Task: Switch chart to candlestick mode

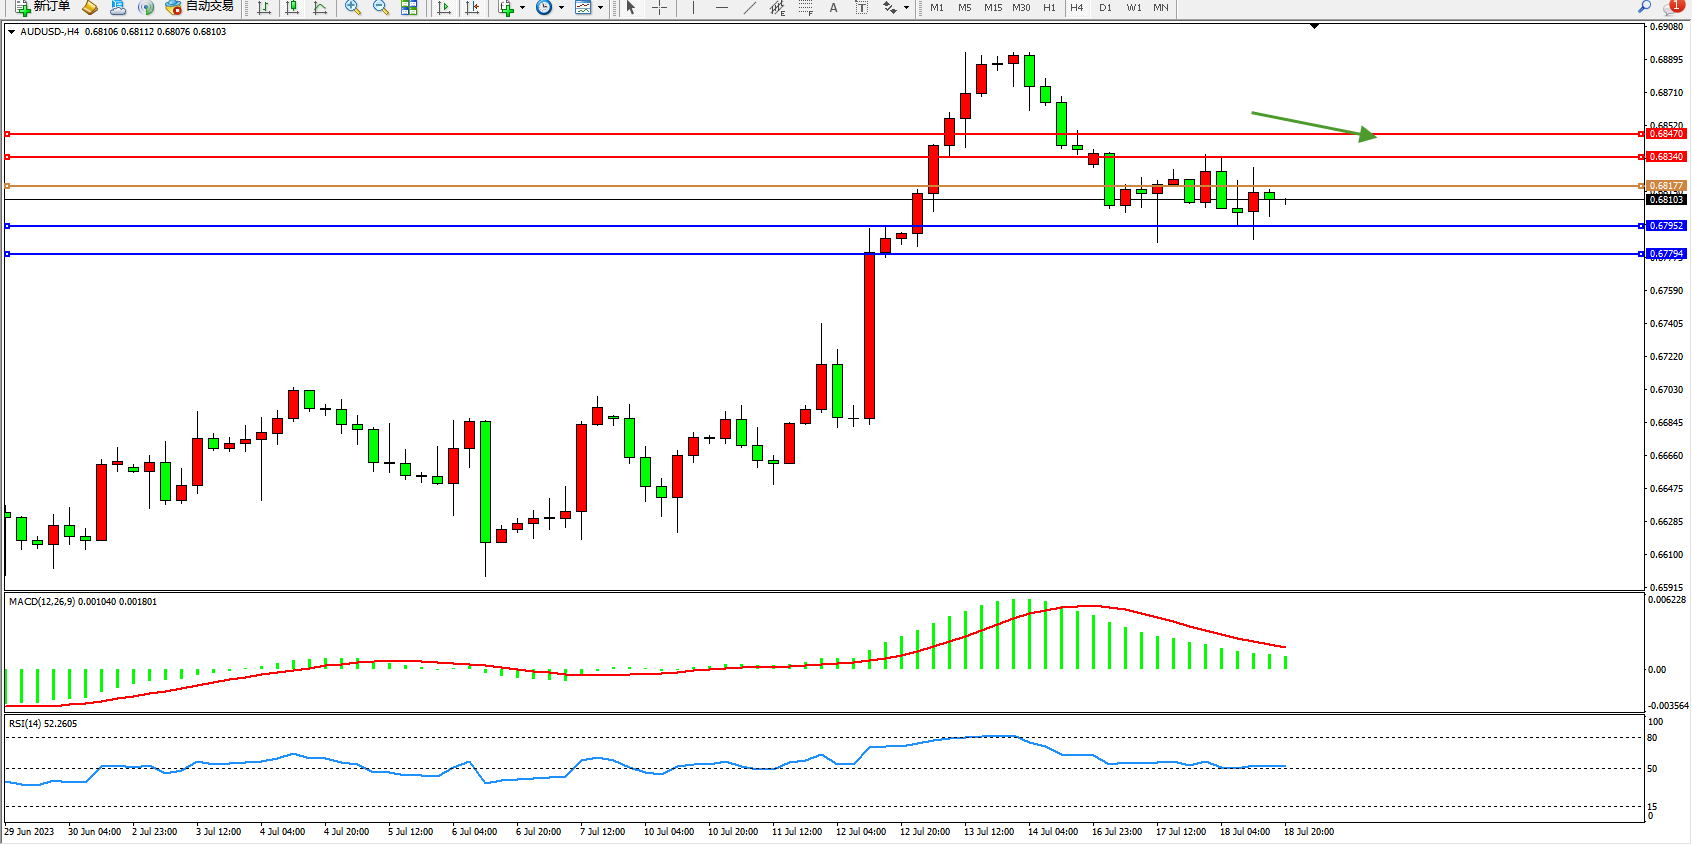Action: click(x=292, y=8)
